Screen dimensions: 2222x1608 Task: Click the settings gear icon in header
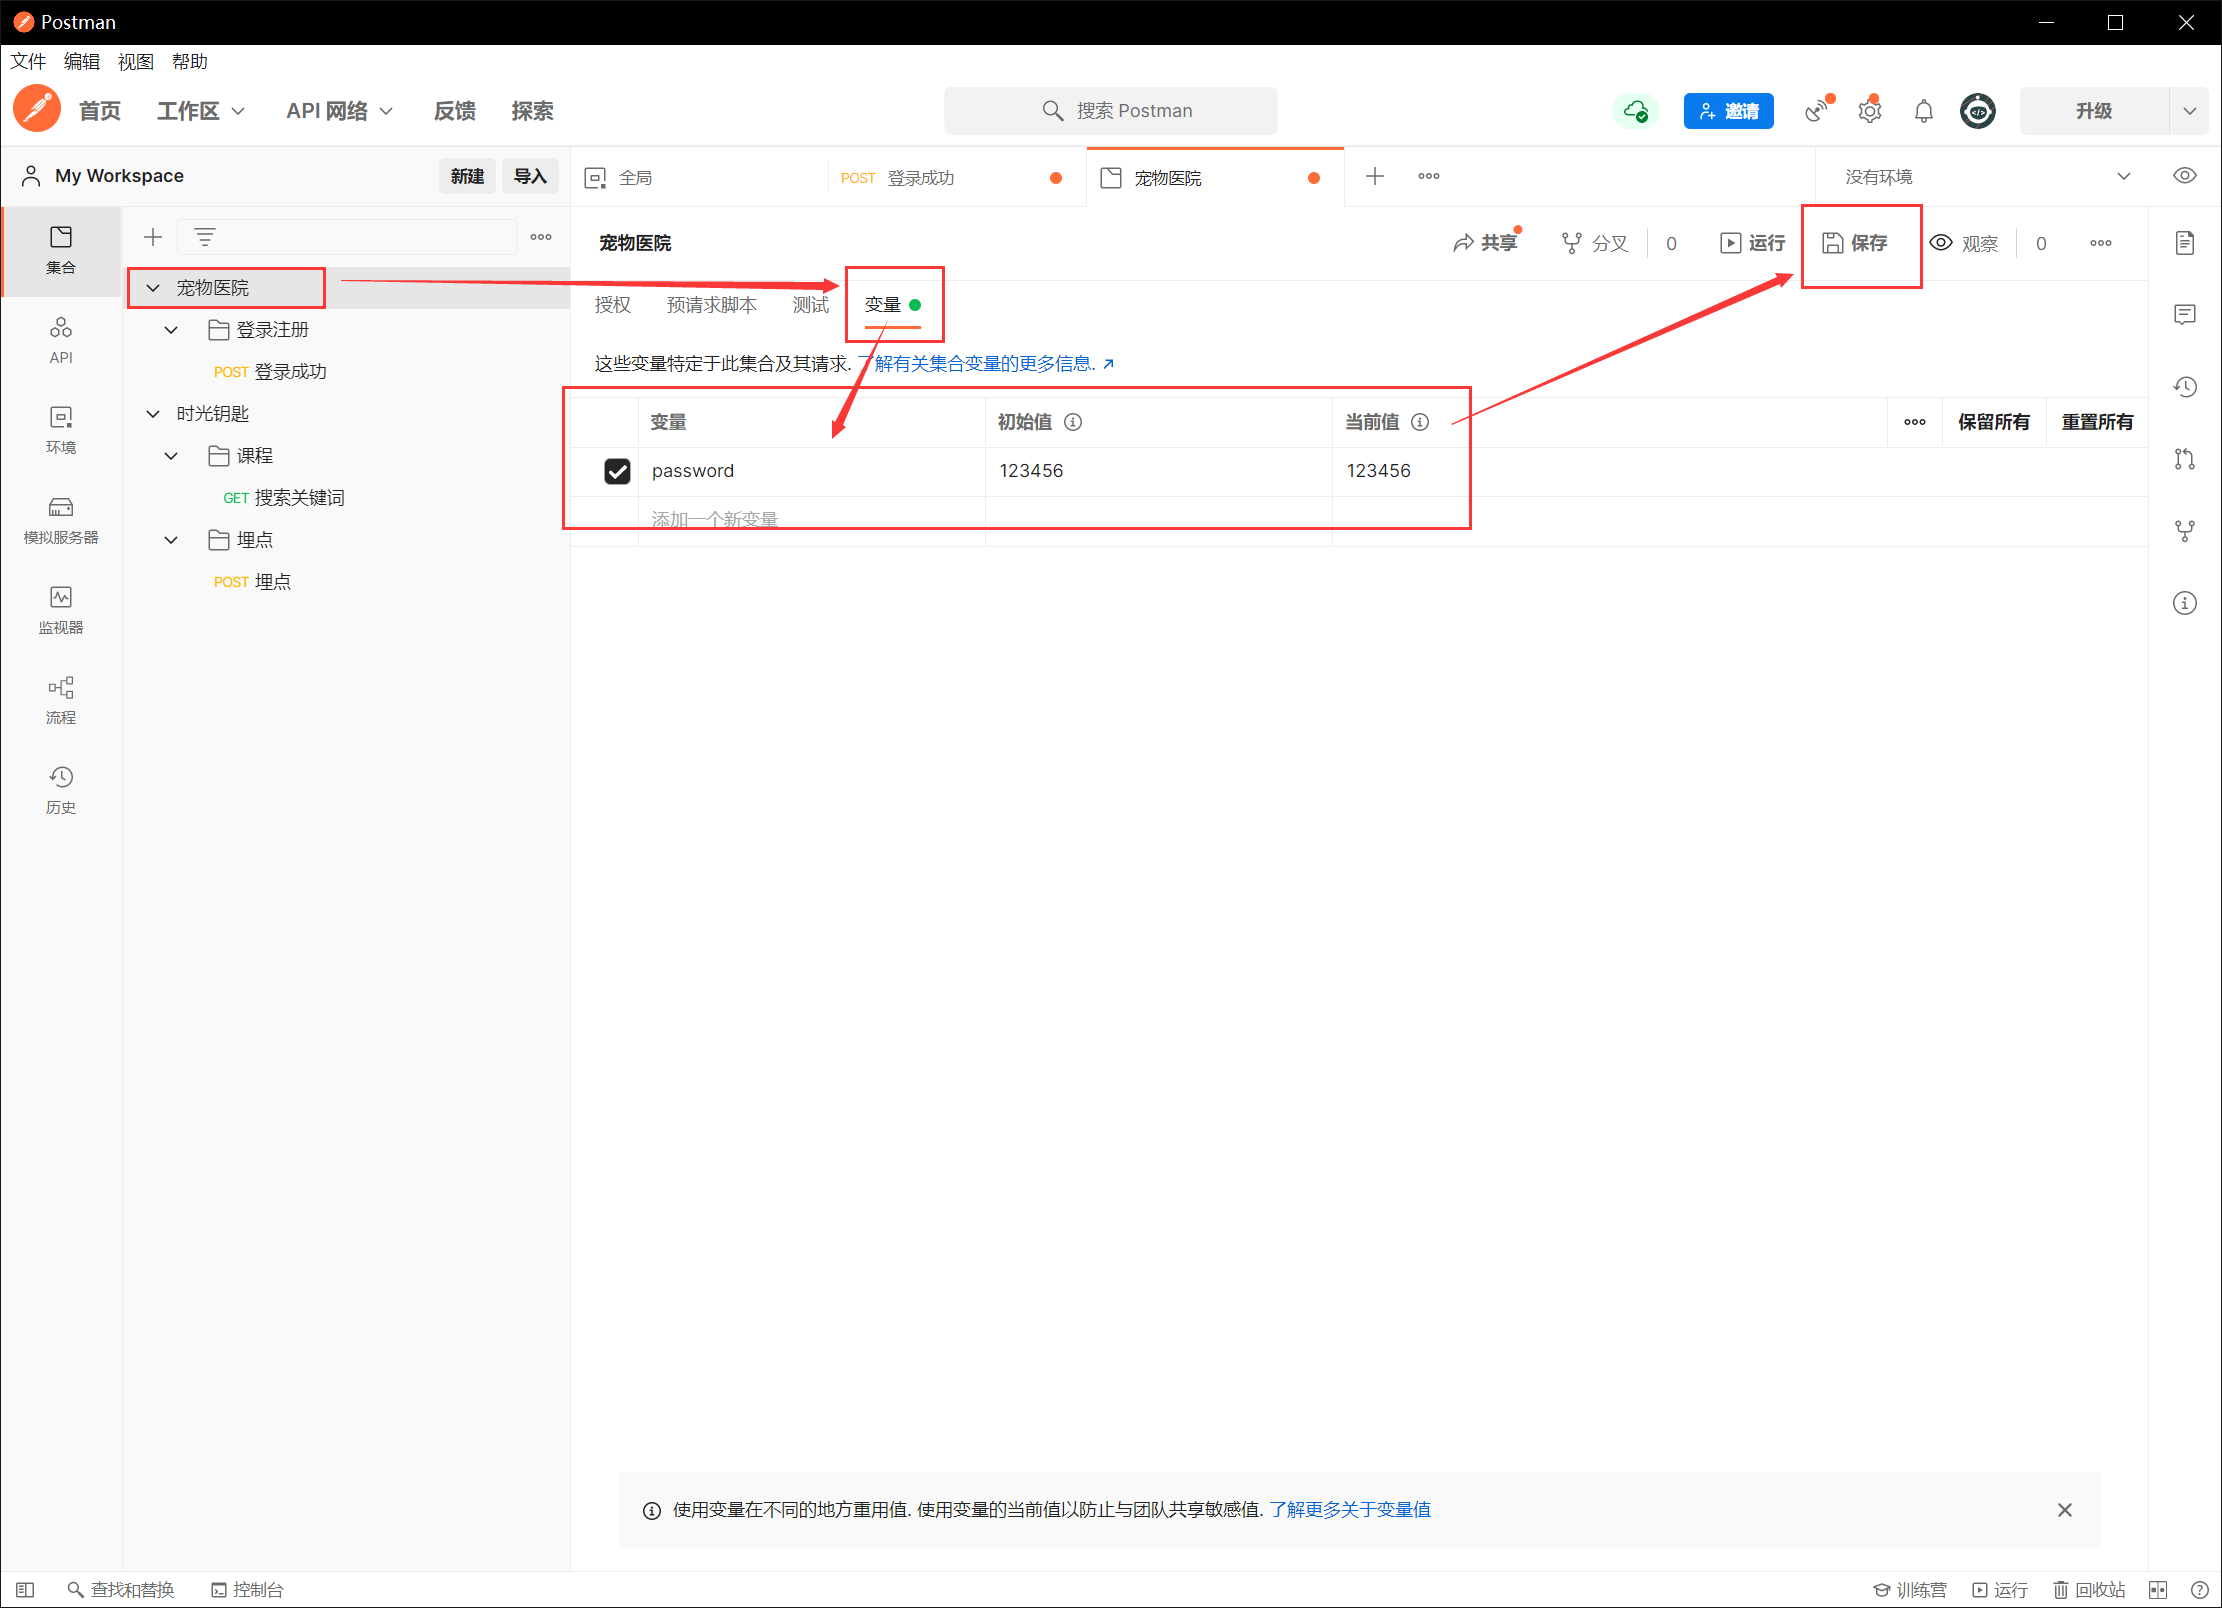1869,111
